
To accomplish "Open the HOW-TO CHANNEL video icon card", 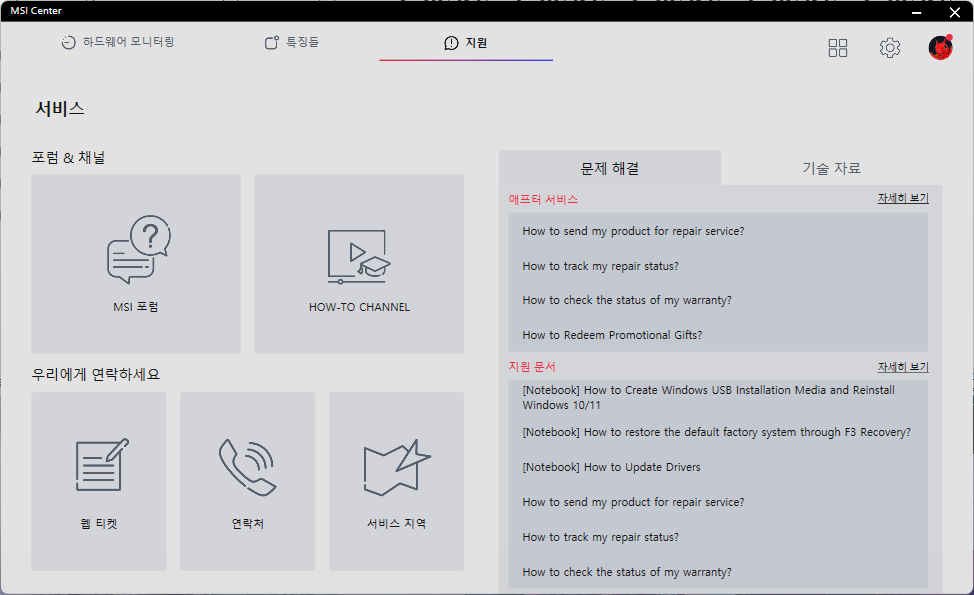I will (359, 264).
